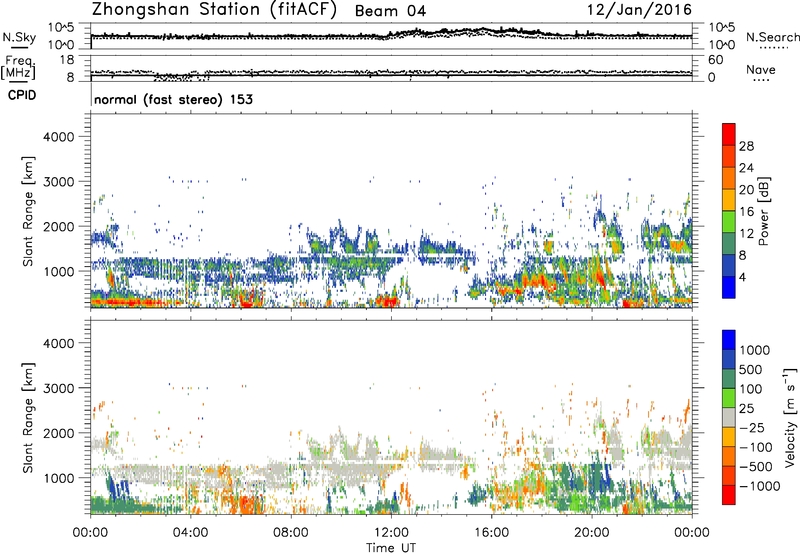Click the dotted line sample under N.Search
The image size is (800, 554).
(773, 48)
